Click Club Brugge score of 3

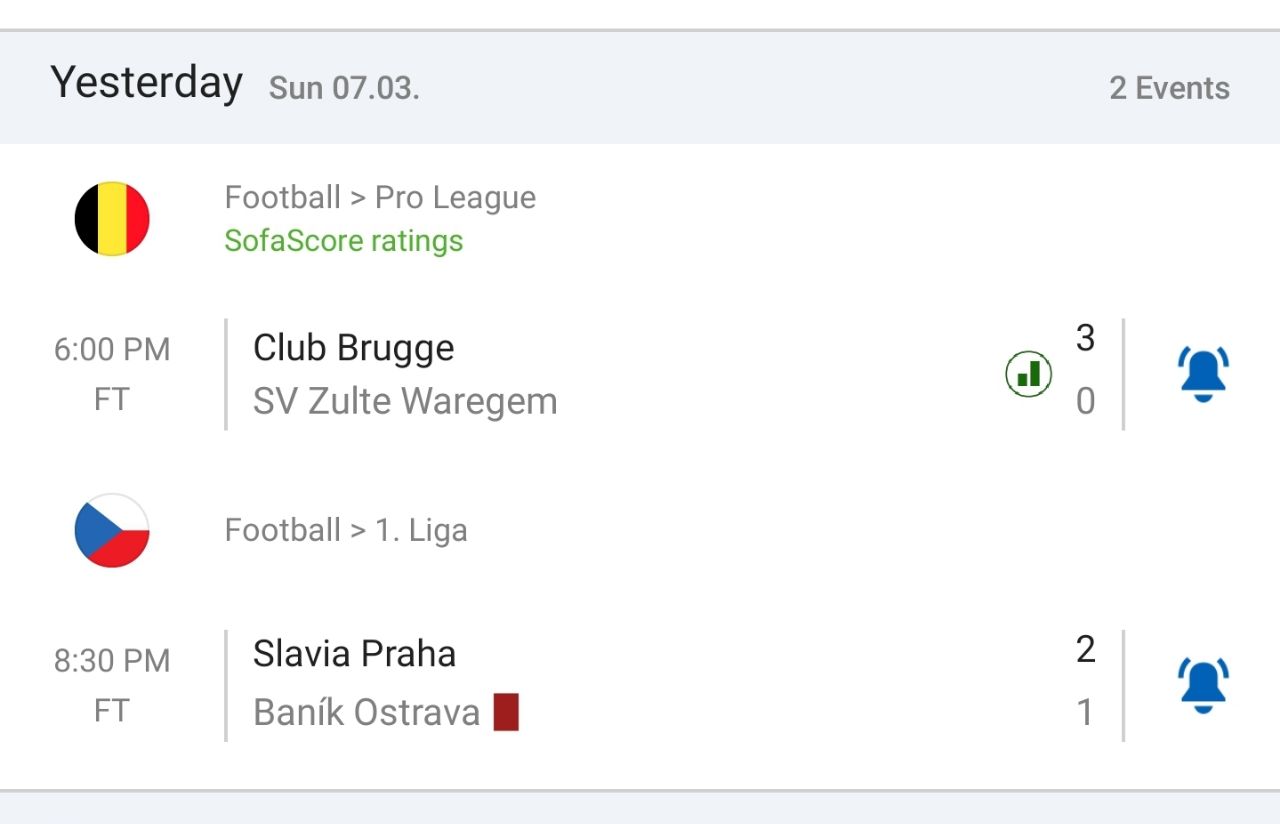click(1086, 338)
